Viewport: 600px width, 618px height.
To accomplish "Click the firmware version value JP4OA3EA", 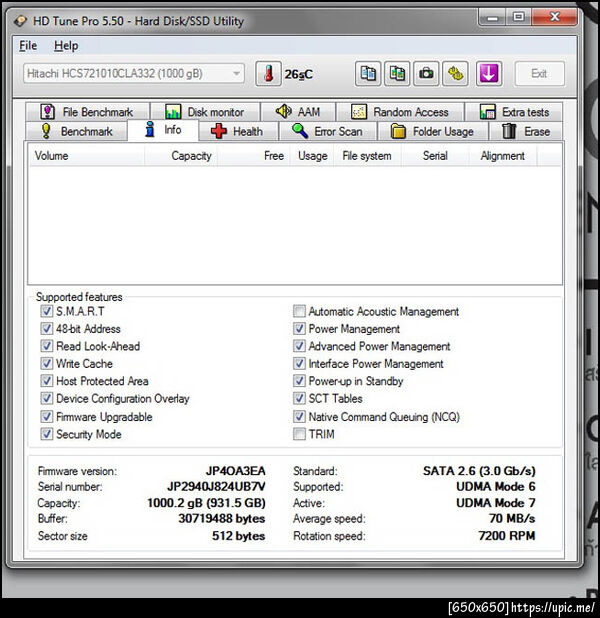I will (x=235, y=471).
